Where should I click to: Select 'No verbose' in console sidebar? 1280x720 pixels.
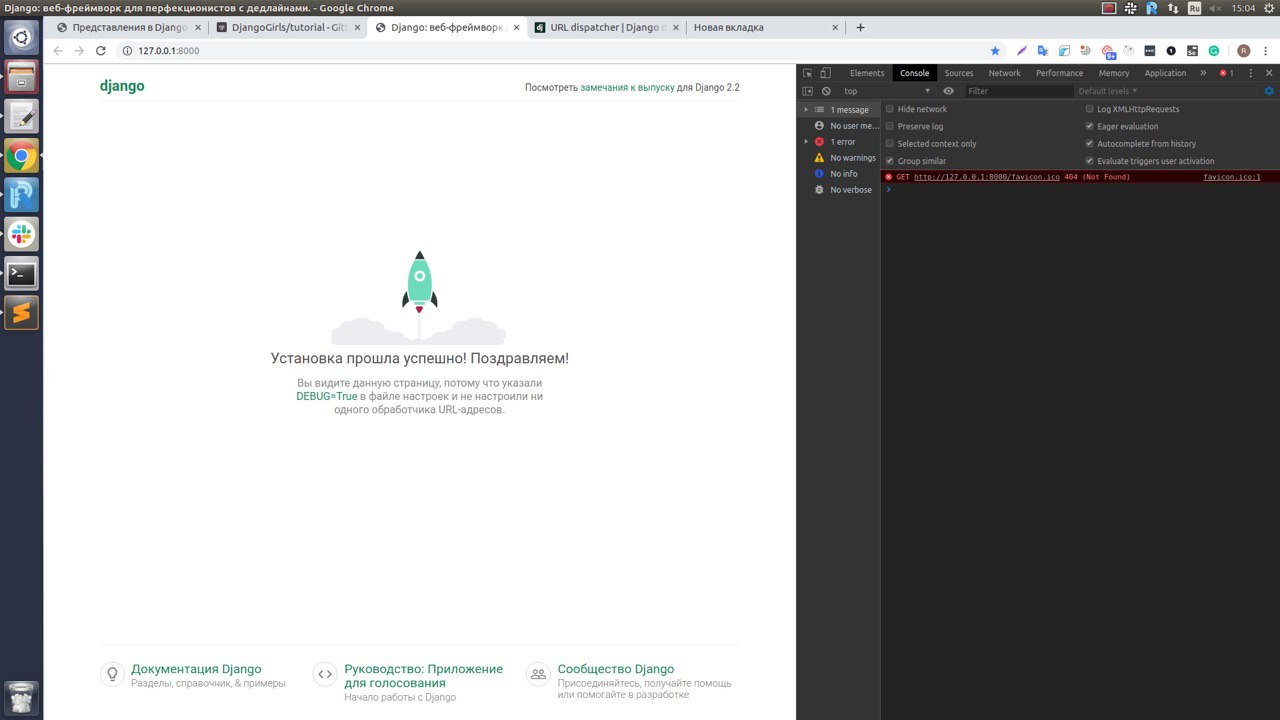[843, 190]
